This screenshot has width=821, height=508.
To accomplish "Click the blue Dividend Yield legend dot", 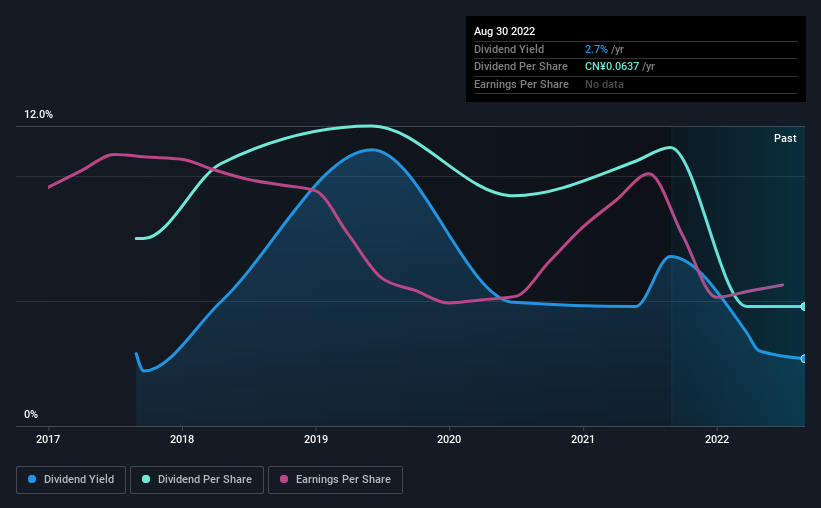I will [32, 479].
